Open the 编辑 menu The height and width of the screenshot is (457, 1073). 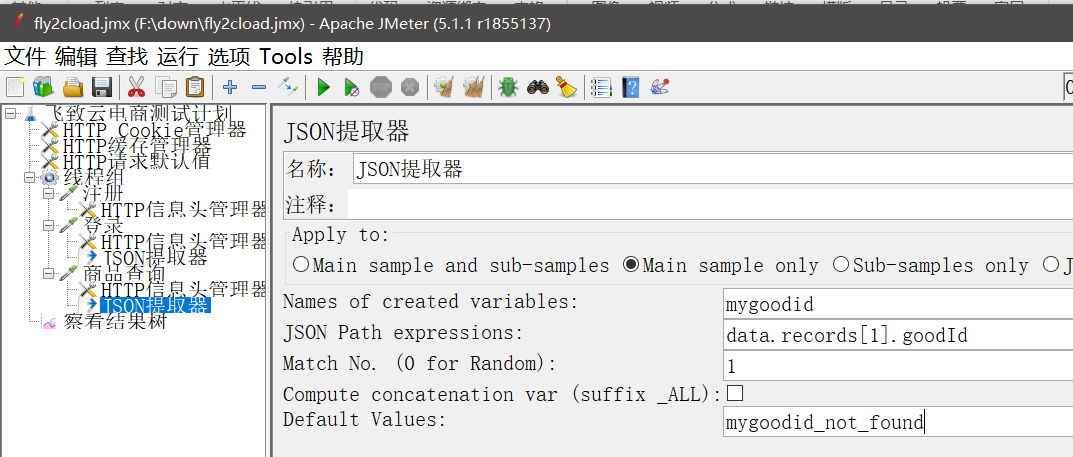[x=77, y=56]
